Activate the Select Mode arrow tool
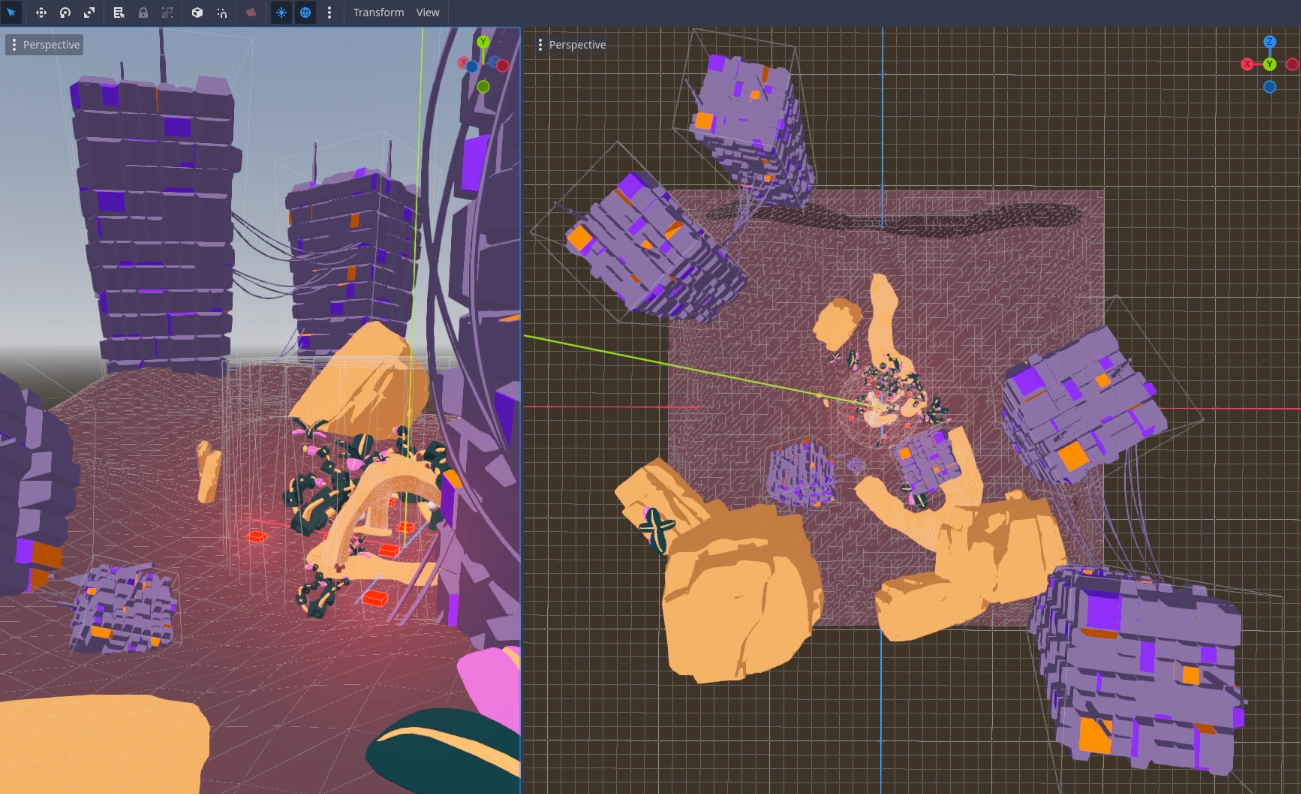This screenshot has width=1301, height=794. pyautogui.click(x=12, y=13)
